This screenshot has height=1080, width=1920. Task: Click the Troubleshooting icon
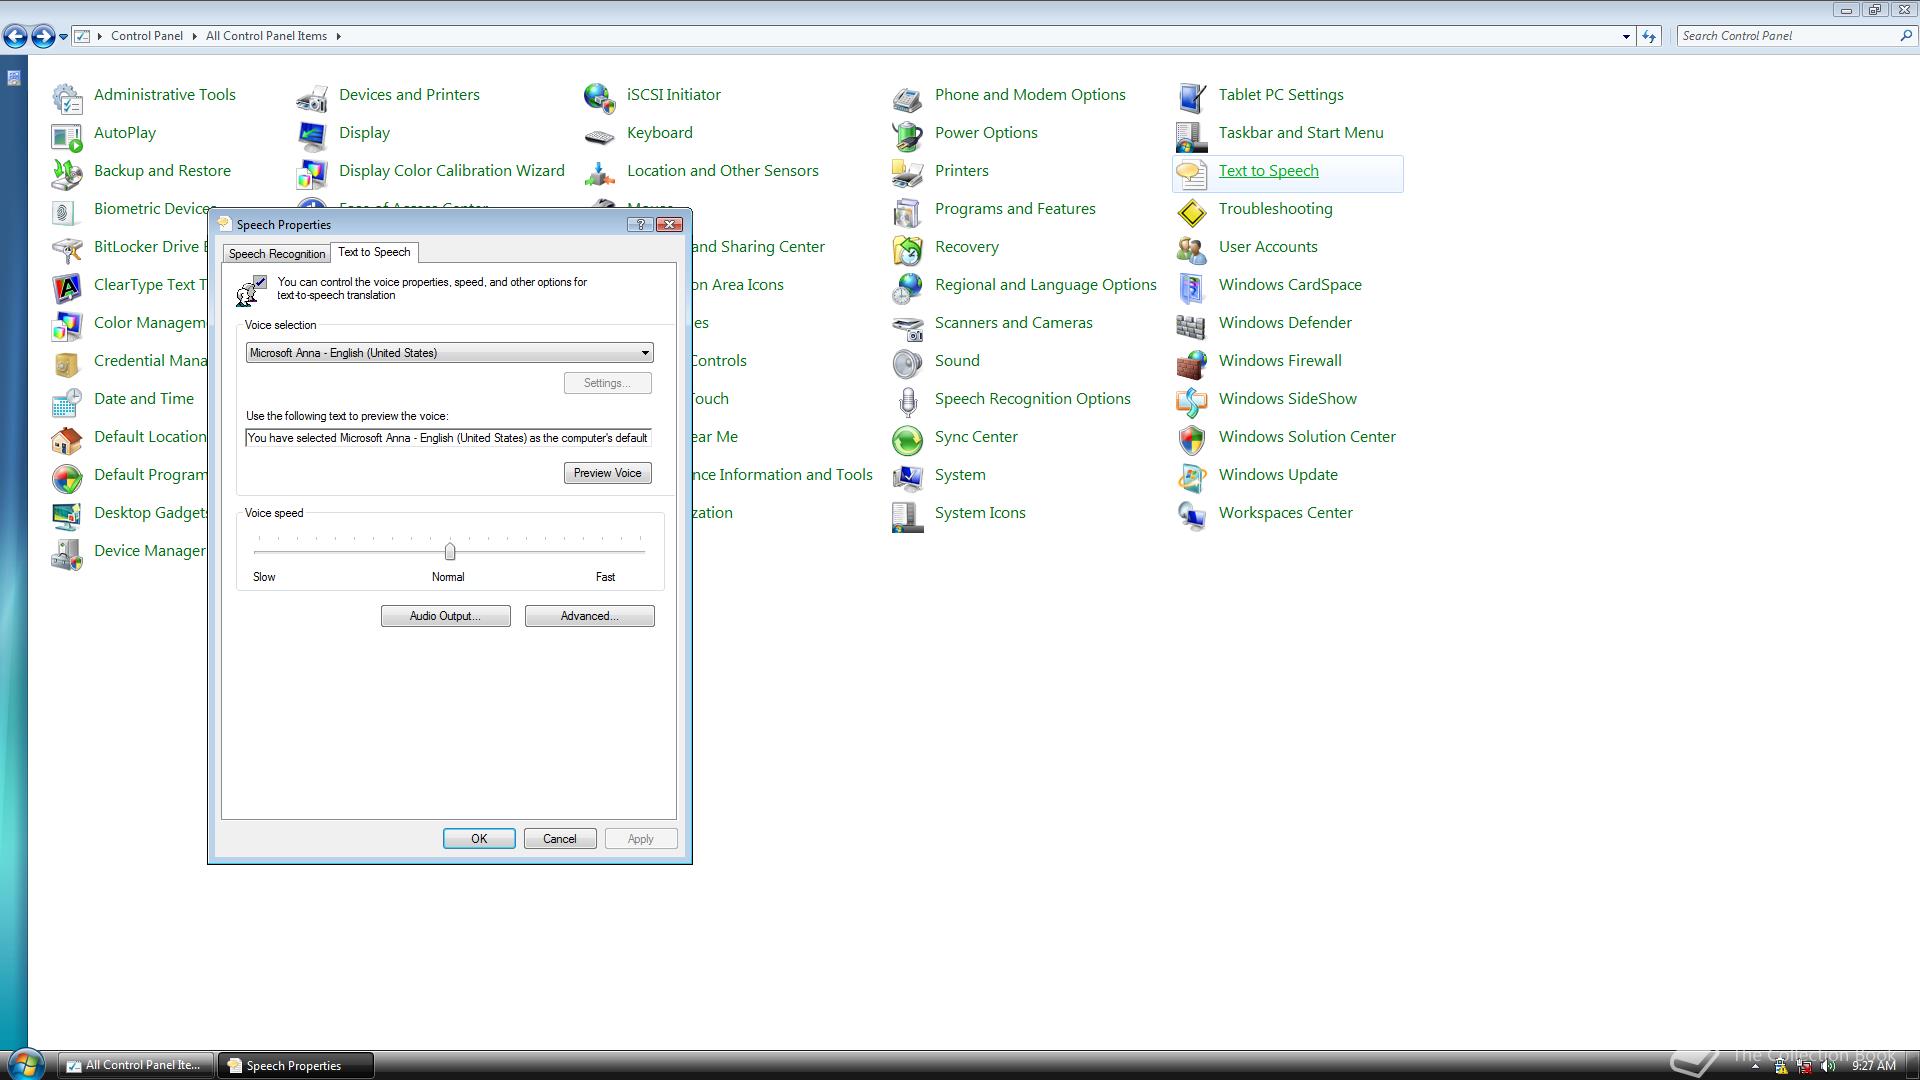pos(1192,212)
